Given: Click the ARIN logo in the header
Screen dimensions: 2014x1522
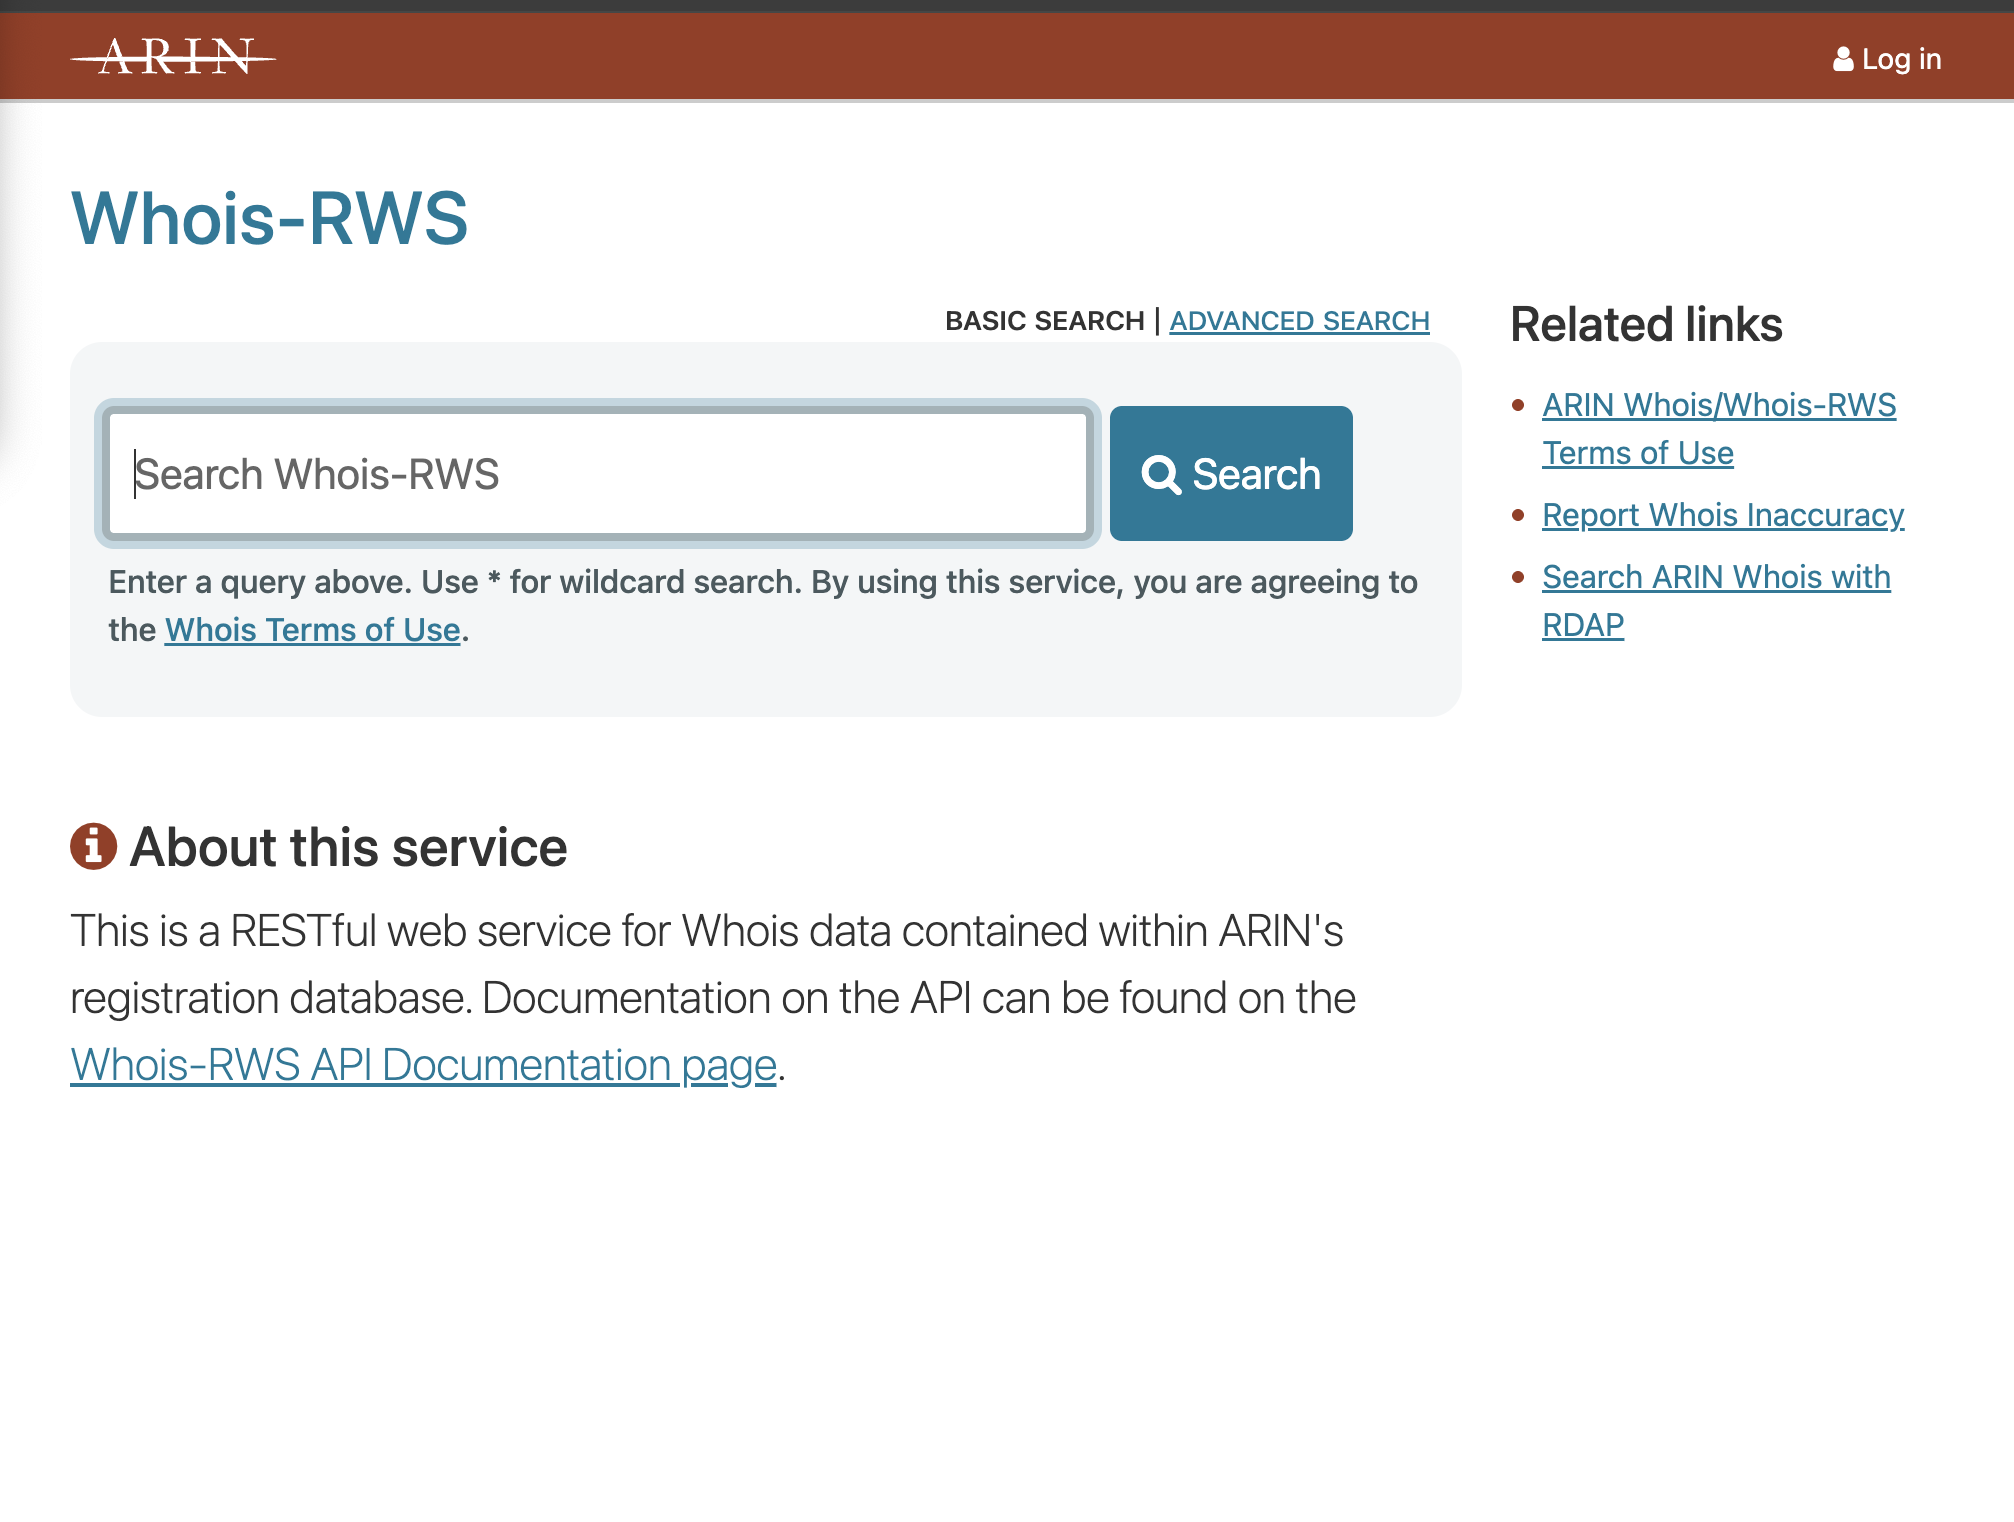Looking at the screenshot, I should tap(174, 56).
